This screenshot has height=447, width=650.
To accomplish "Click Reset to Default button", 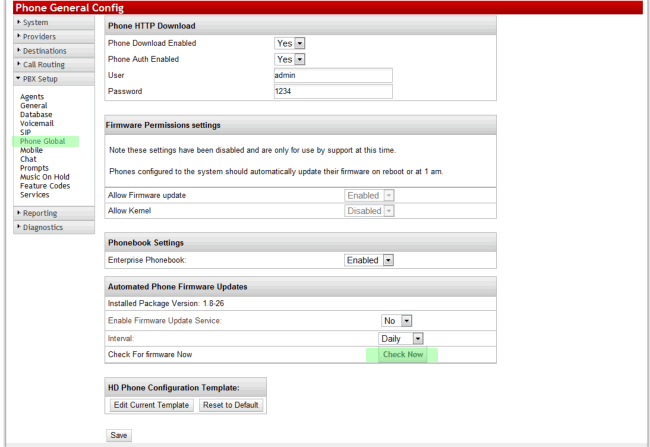I will point(231,405).
